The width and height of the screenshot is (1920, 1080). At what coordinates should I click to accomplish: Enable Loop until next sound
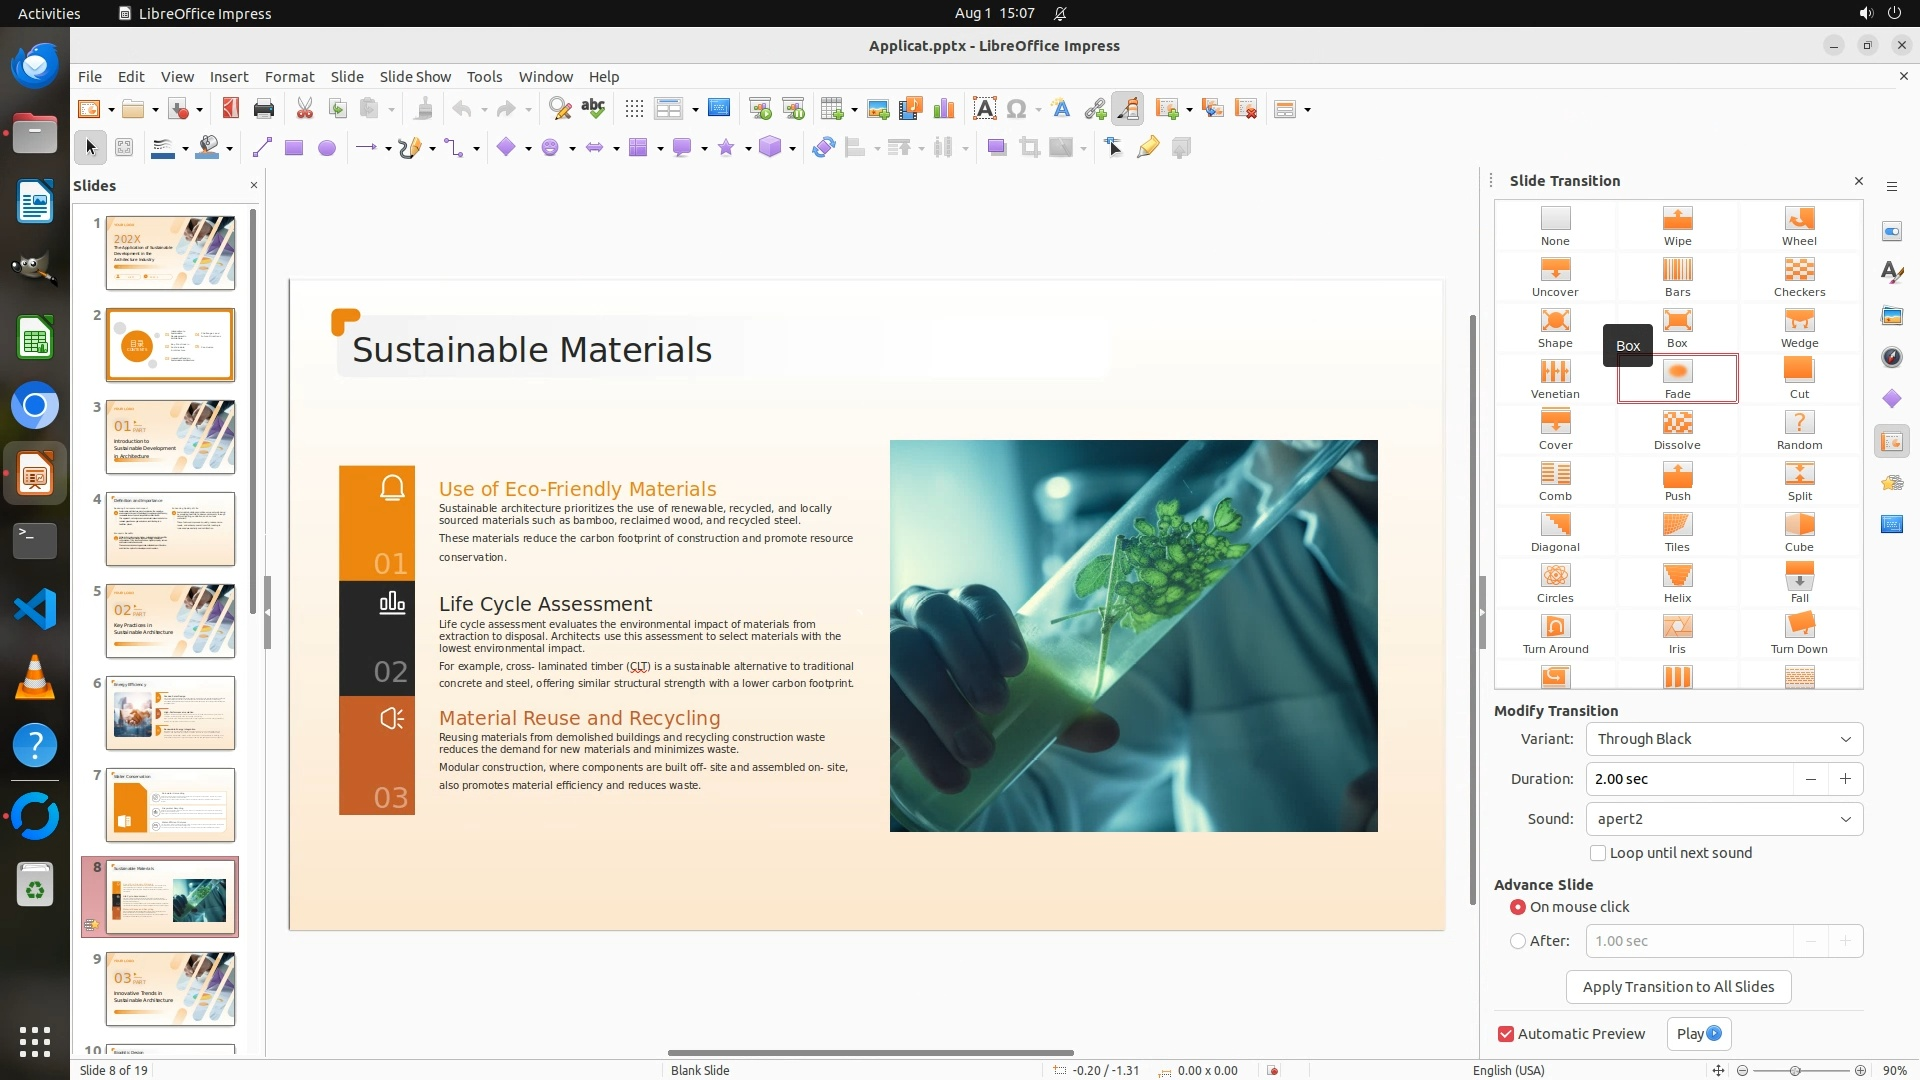pyautogui.click(x=1598, y=853)
